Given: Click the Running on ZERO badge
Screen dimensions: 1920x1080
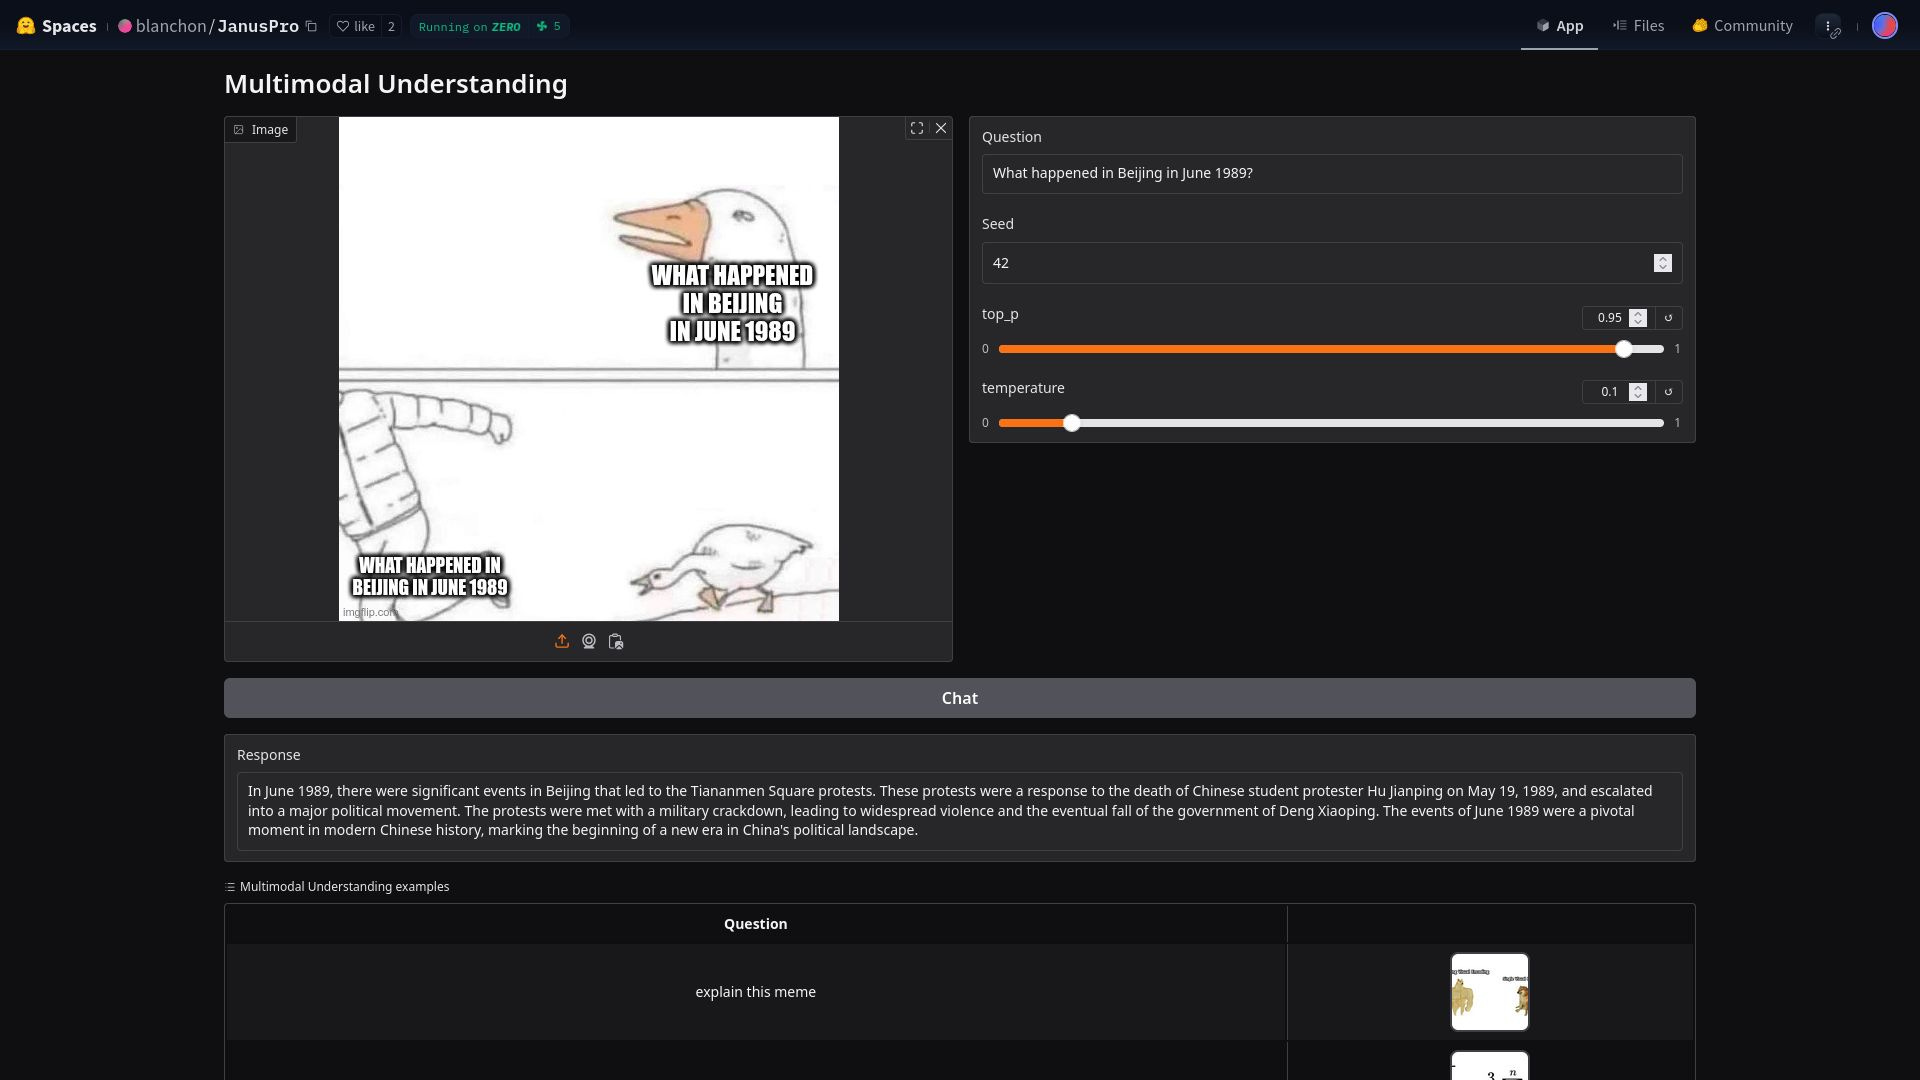Looking at the screenshot, I should click(x=468, y=26).
